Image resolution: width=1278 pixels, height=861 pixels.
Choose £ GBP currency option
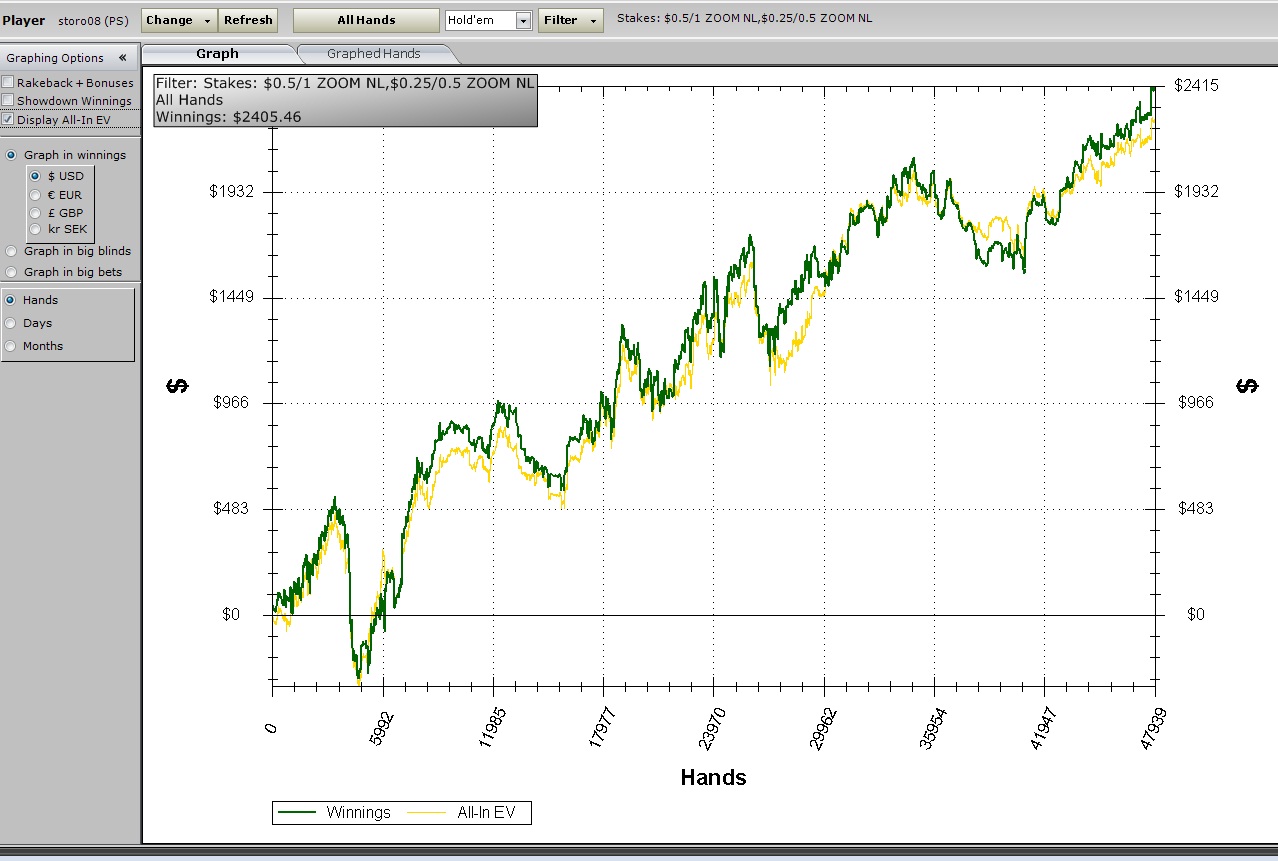click(x=35, y=213)
